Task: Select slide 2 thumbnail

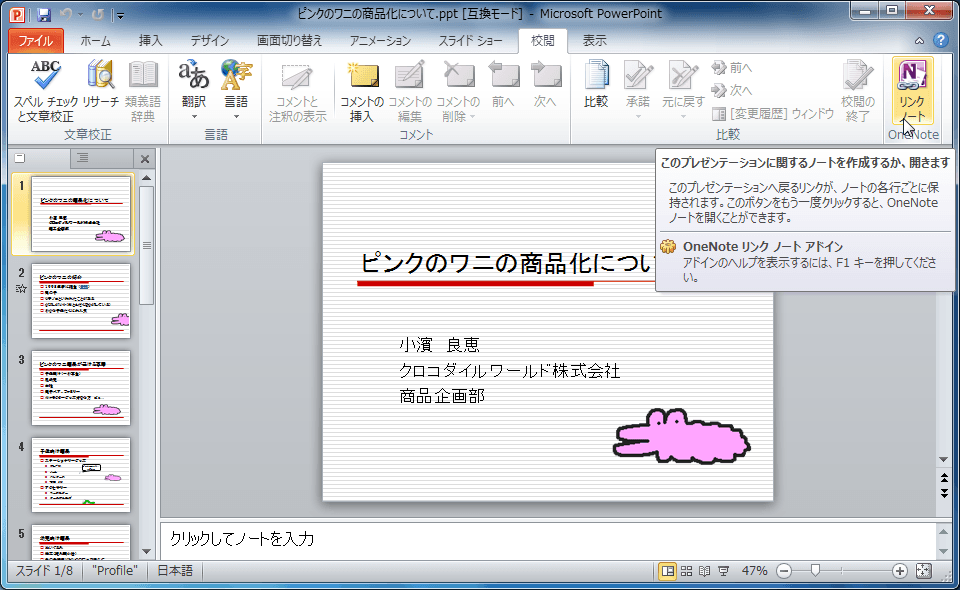Action: [81, 301]
